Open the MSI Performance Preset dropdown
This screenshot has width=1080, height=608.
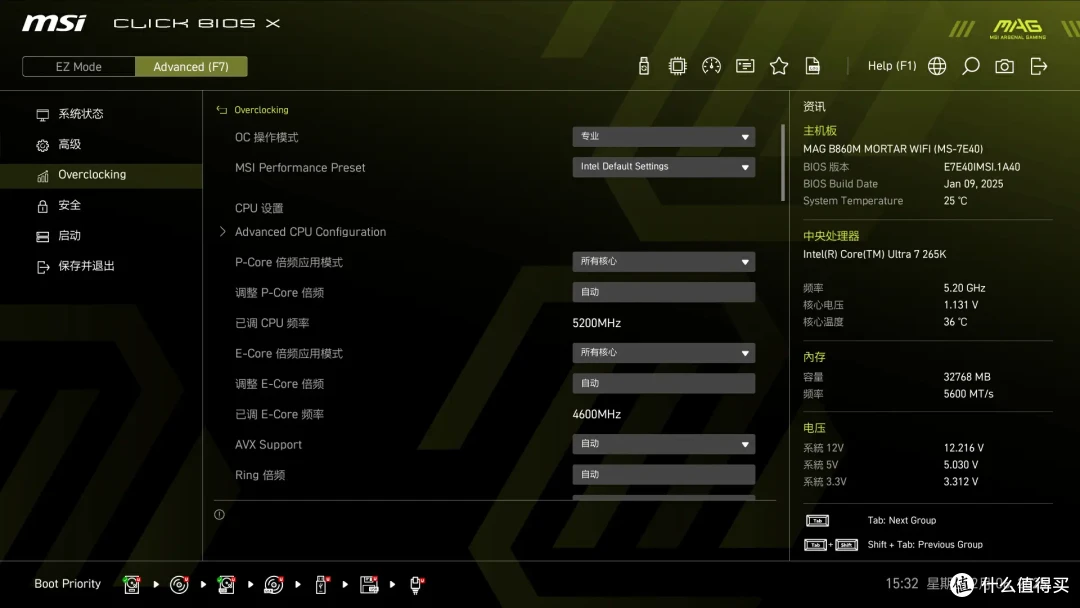pyautogui.click(x=663, y=167)
